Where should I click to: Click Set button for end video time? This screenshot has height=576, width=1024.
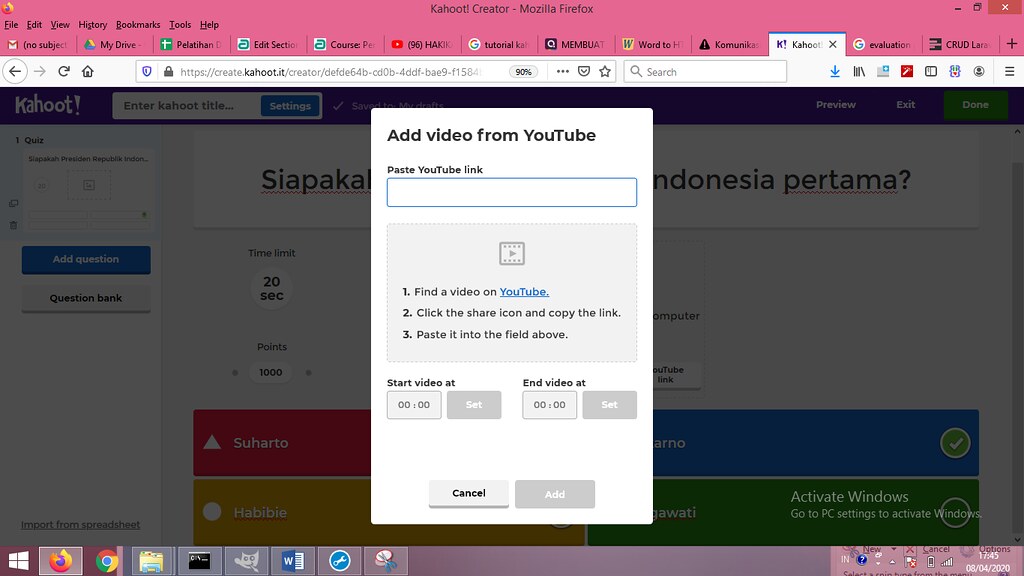(x=609, y=405)
